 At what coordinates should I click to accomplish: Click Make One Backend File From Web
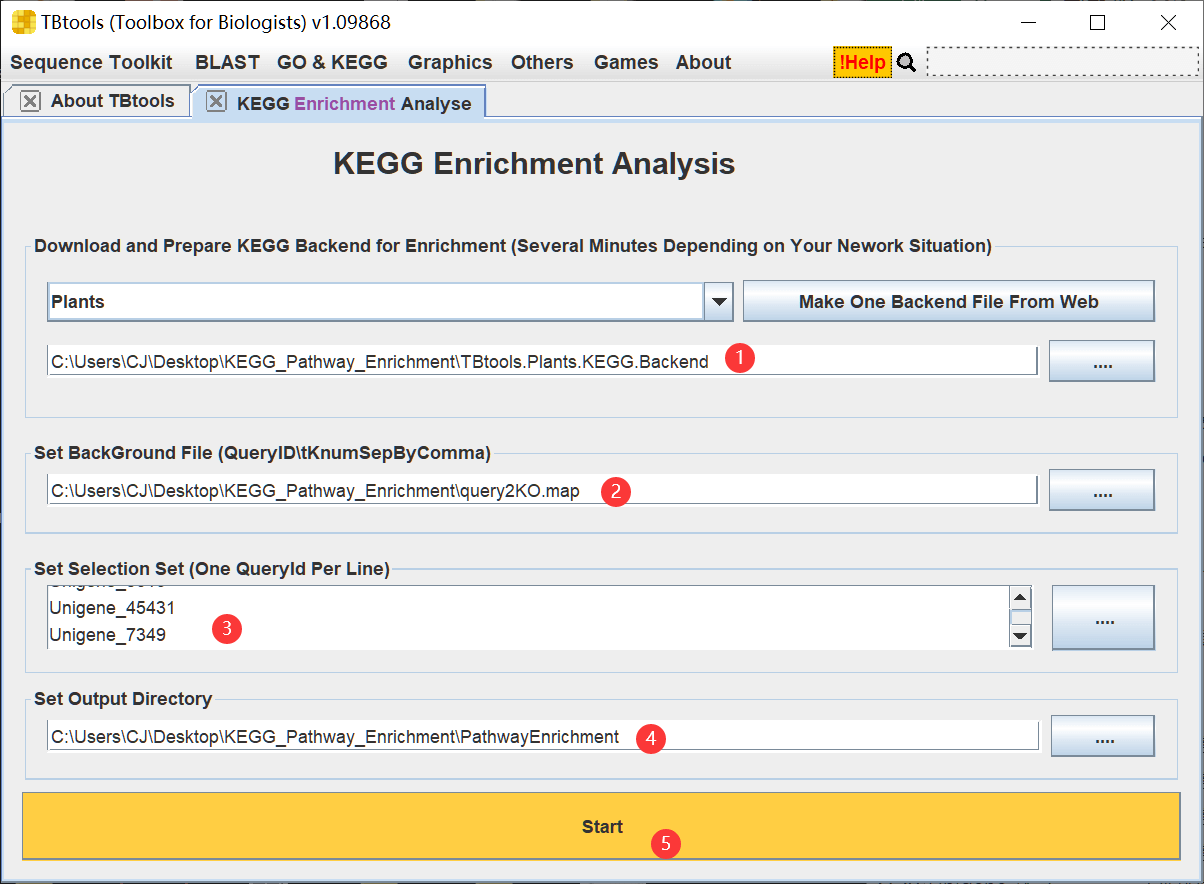tap(948, 301)
